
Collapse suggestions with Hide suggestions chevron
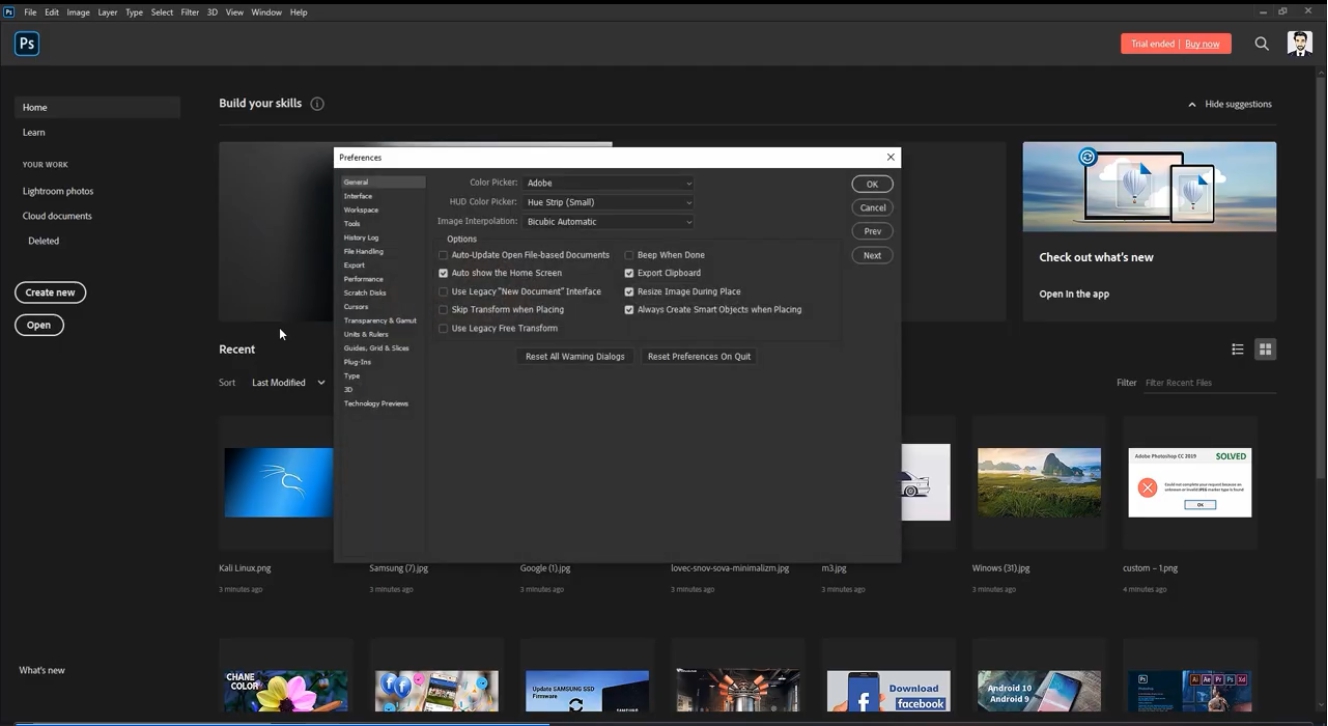1192,104
